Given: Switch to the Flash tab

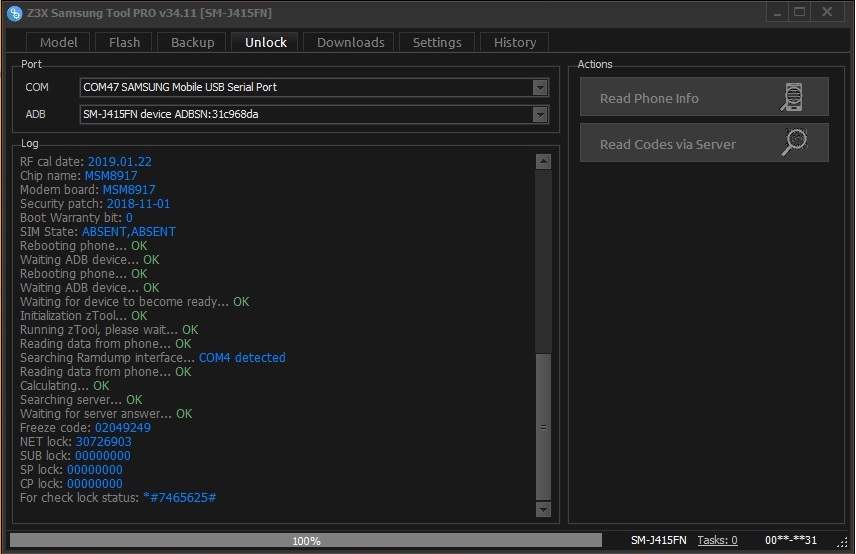Looking at the screenshot, I should (124, 43).
